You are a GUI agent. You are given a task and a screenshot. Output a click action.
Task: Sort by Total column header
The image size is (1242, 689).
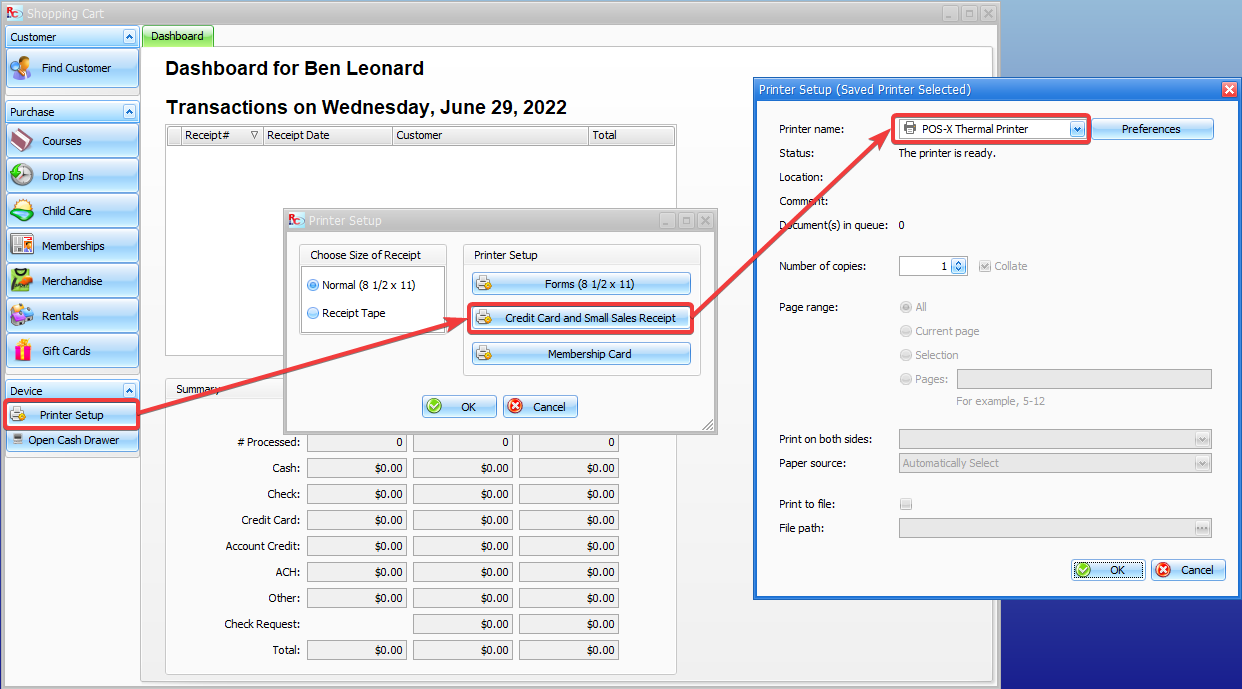tap(632, 135)
